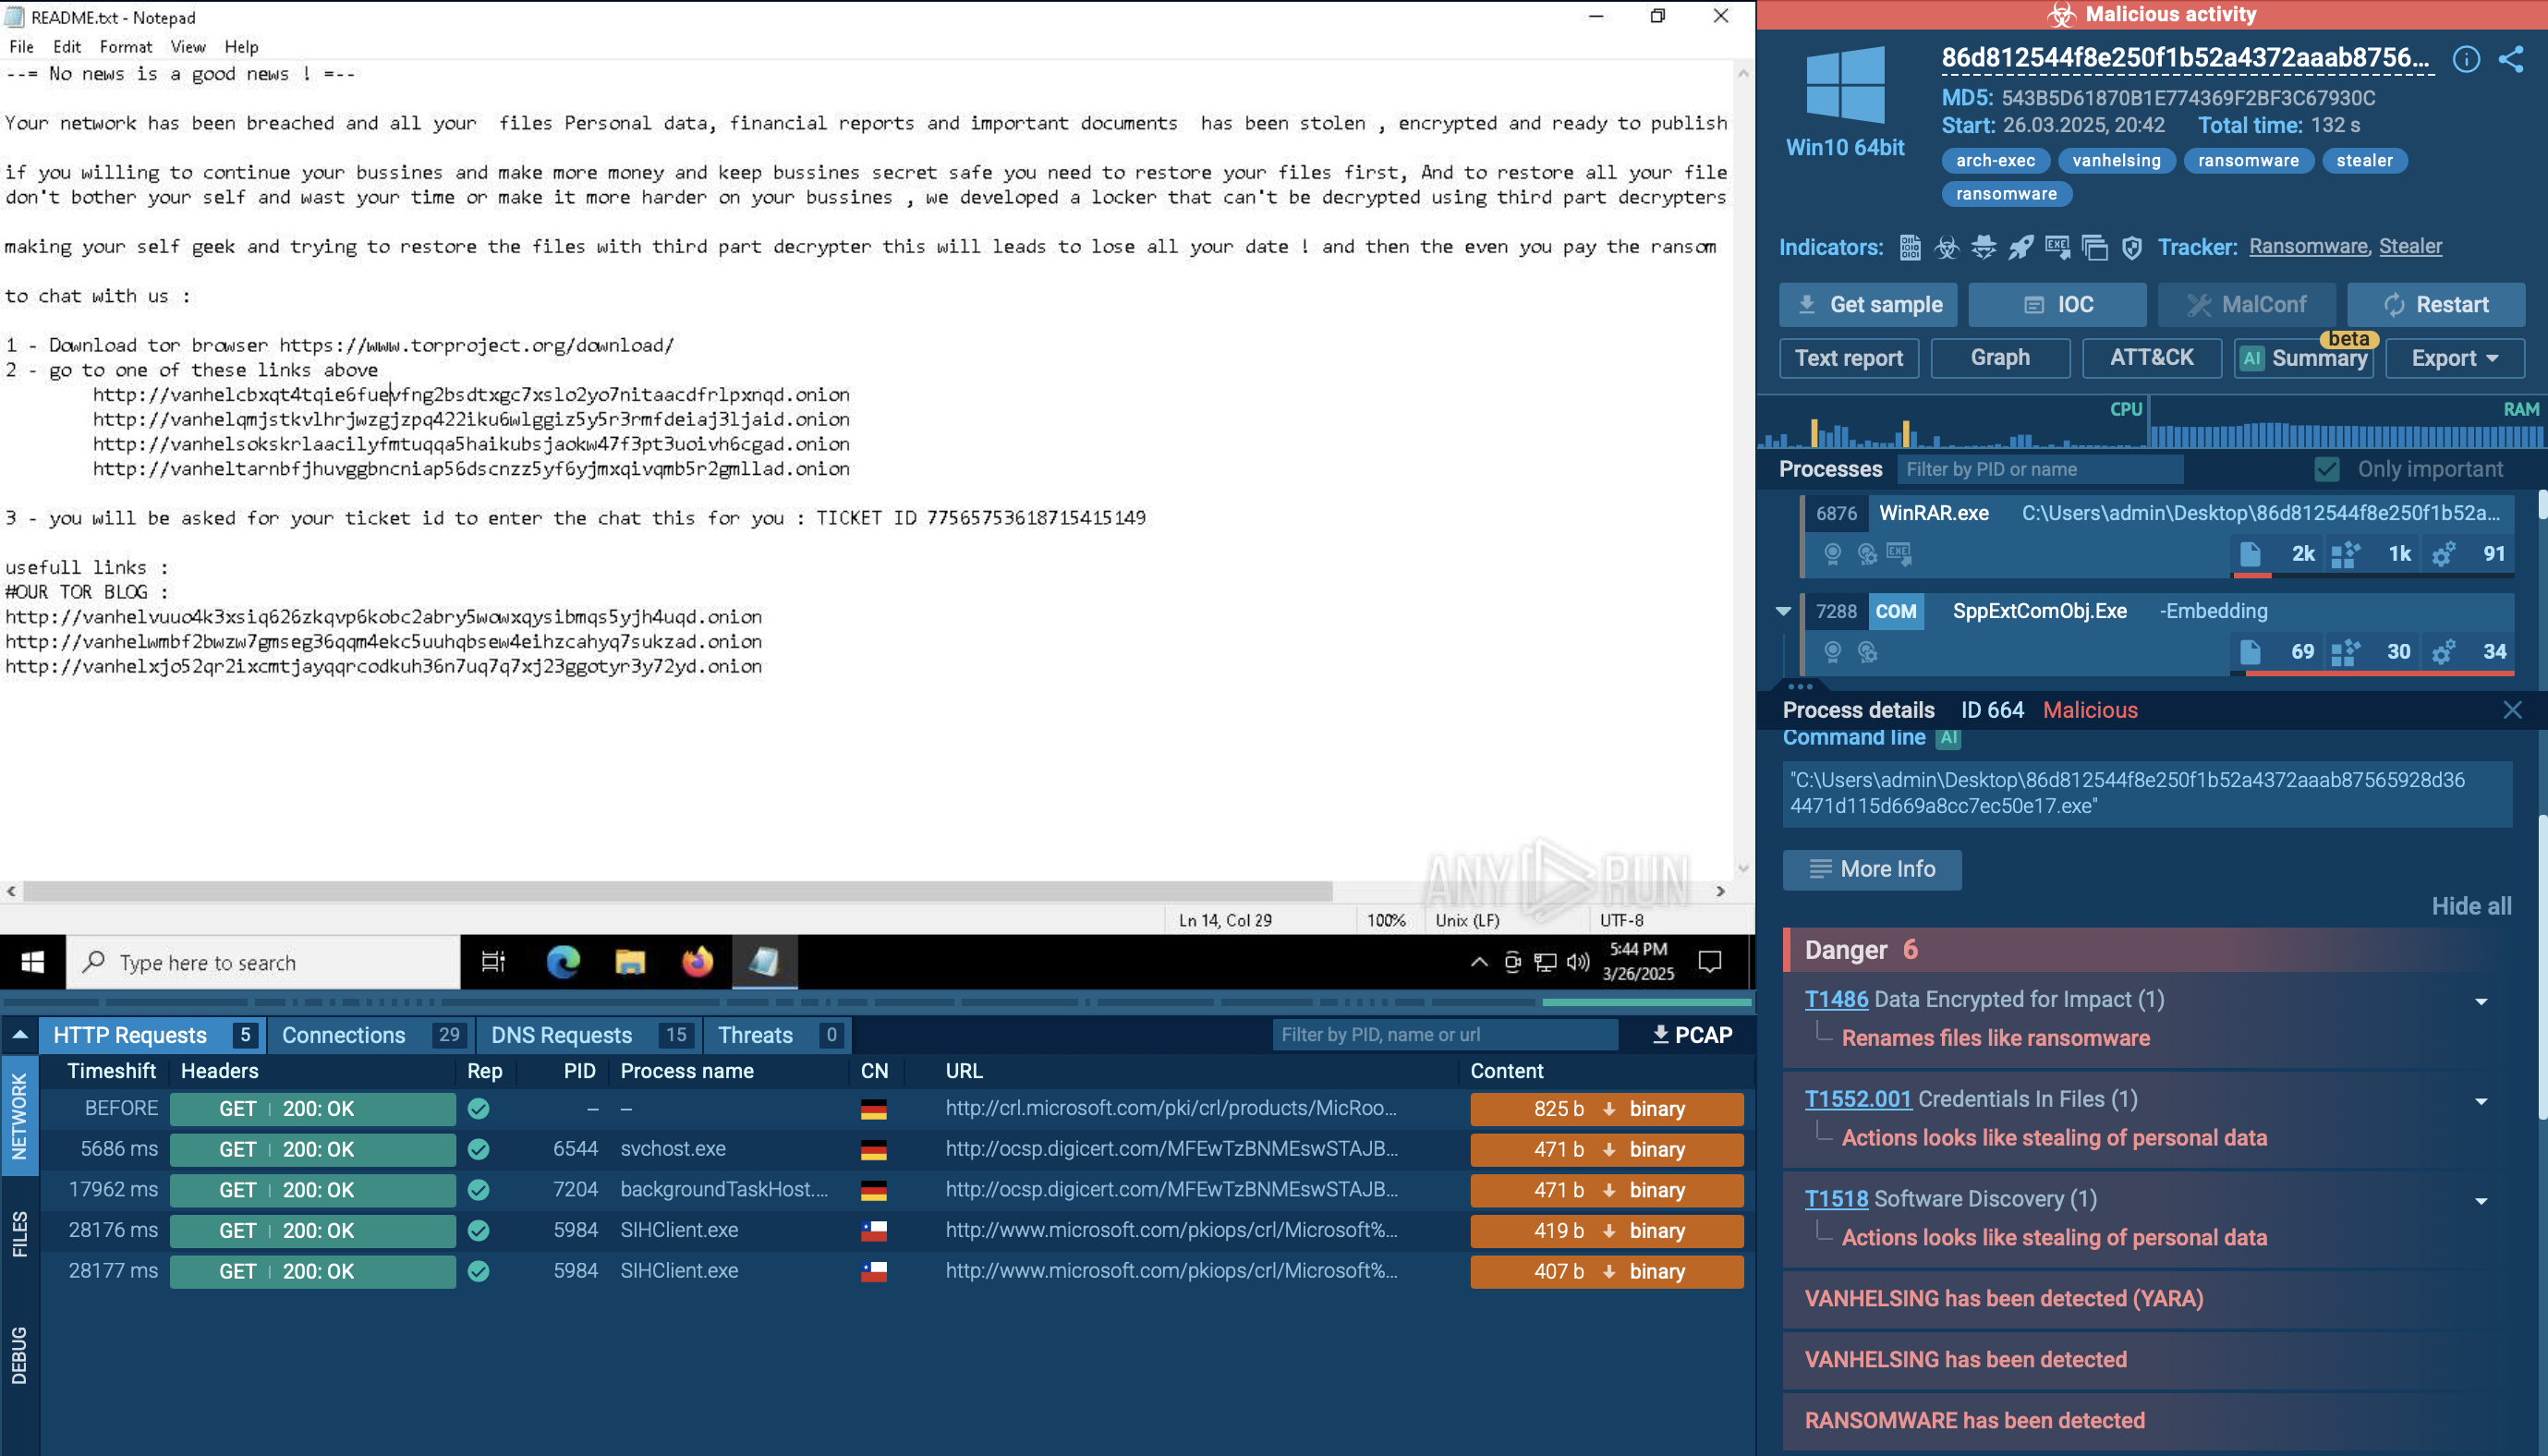Collapse the SppExtComObj.Exe process tree
The width and height of the screenshot is (2548, 1456).
click(1783, 611)
